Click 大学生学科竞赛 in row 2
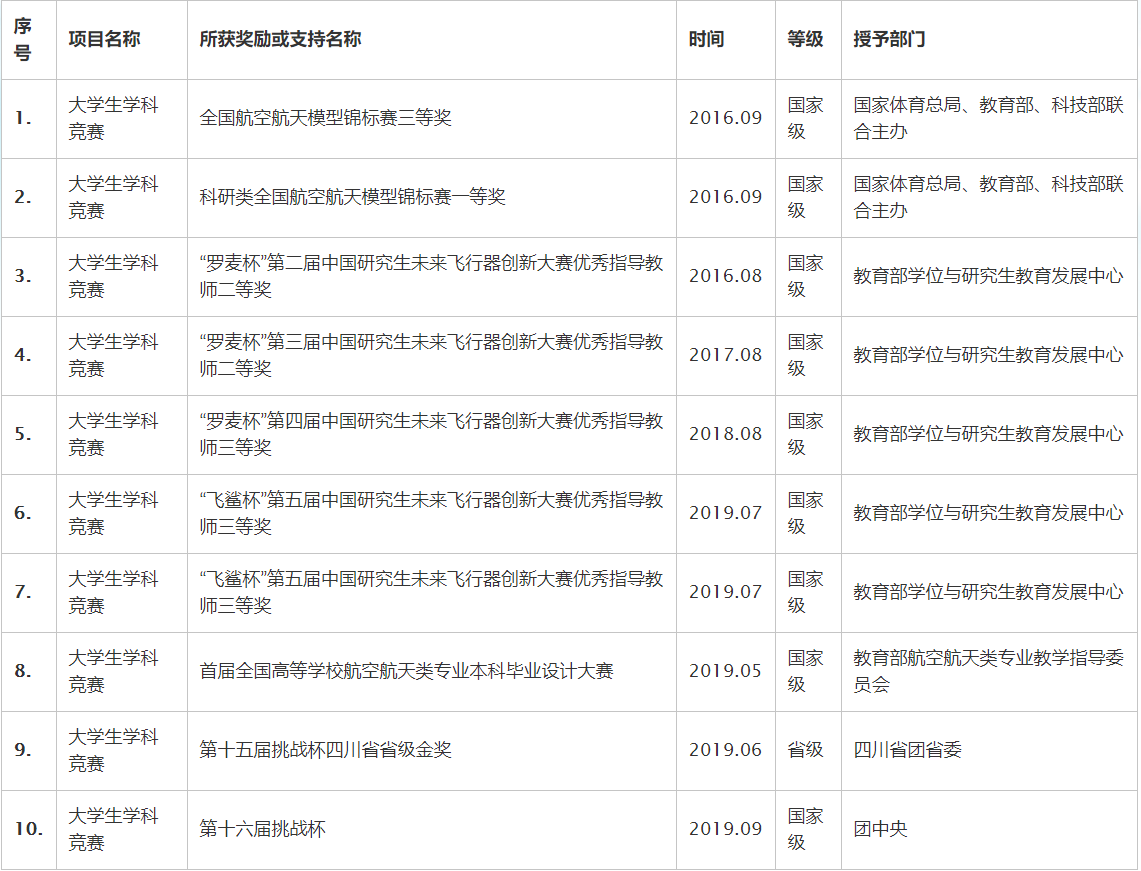 [122, 198]
